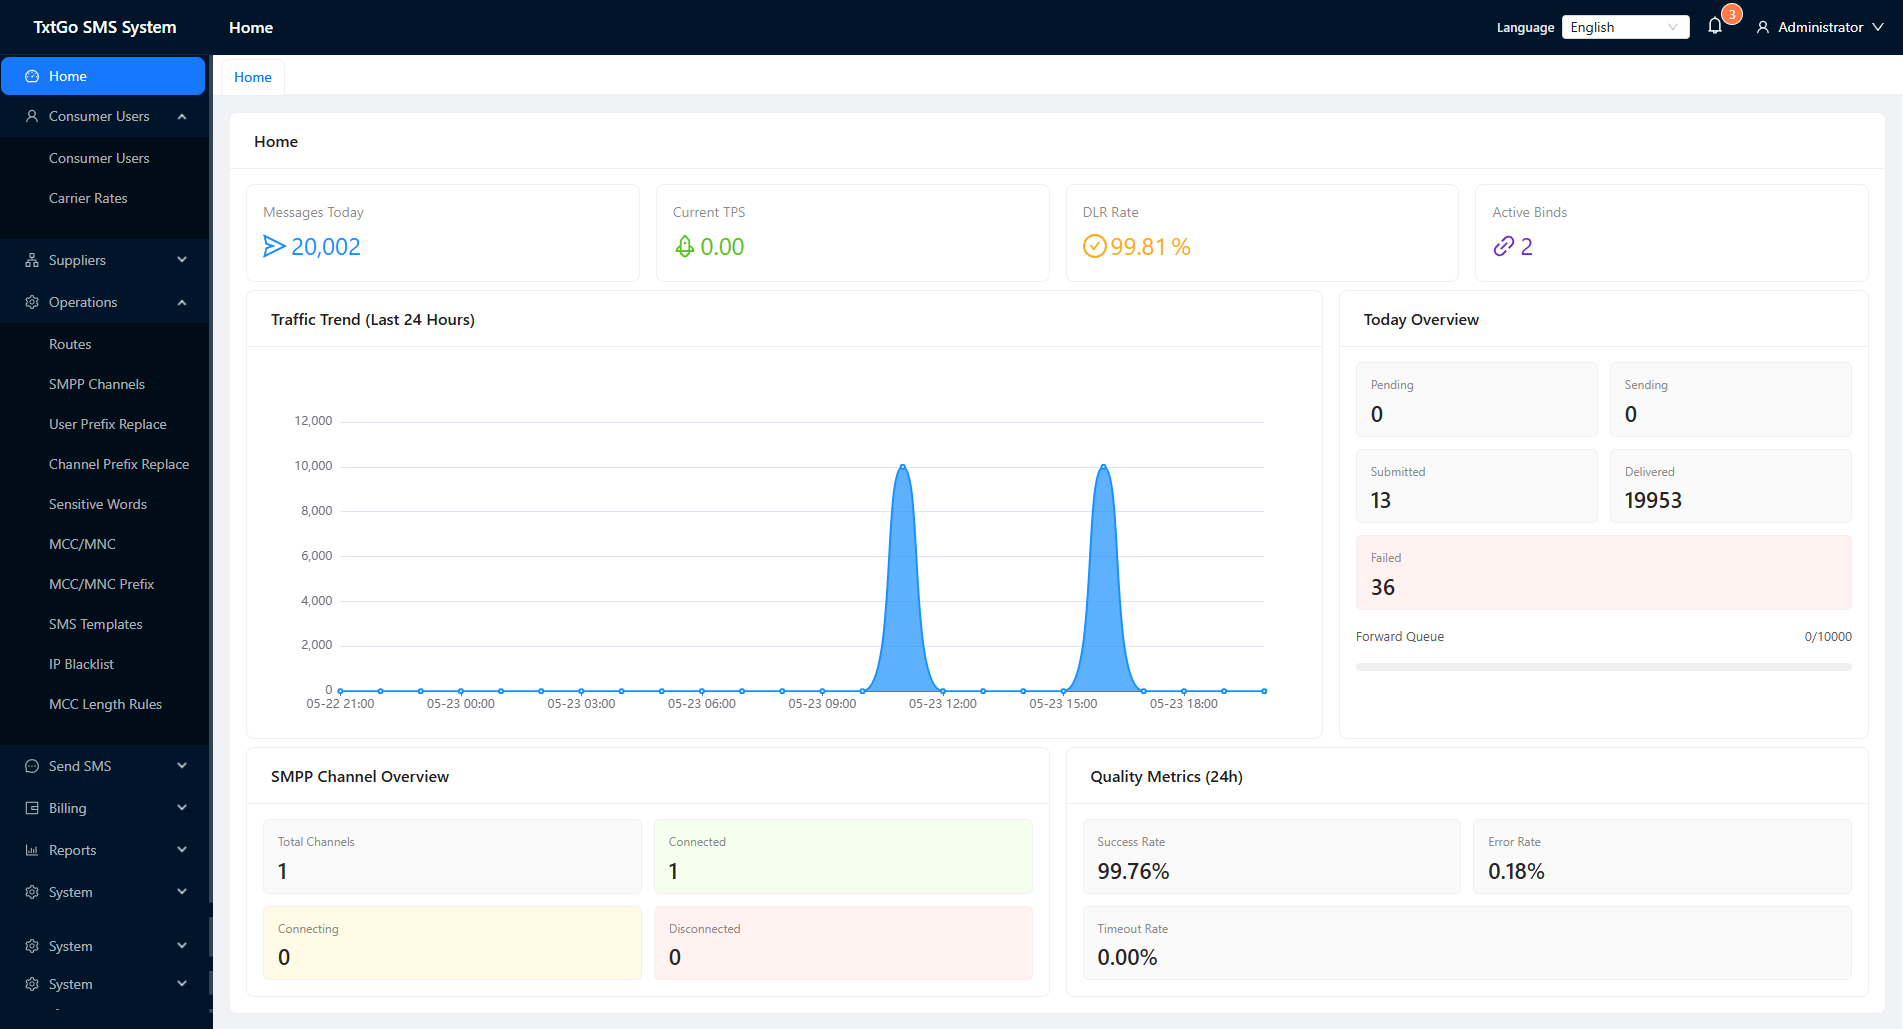
Task: Click the Reports bar-chart icon
Action: point(32,850)
